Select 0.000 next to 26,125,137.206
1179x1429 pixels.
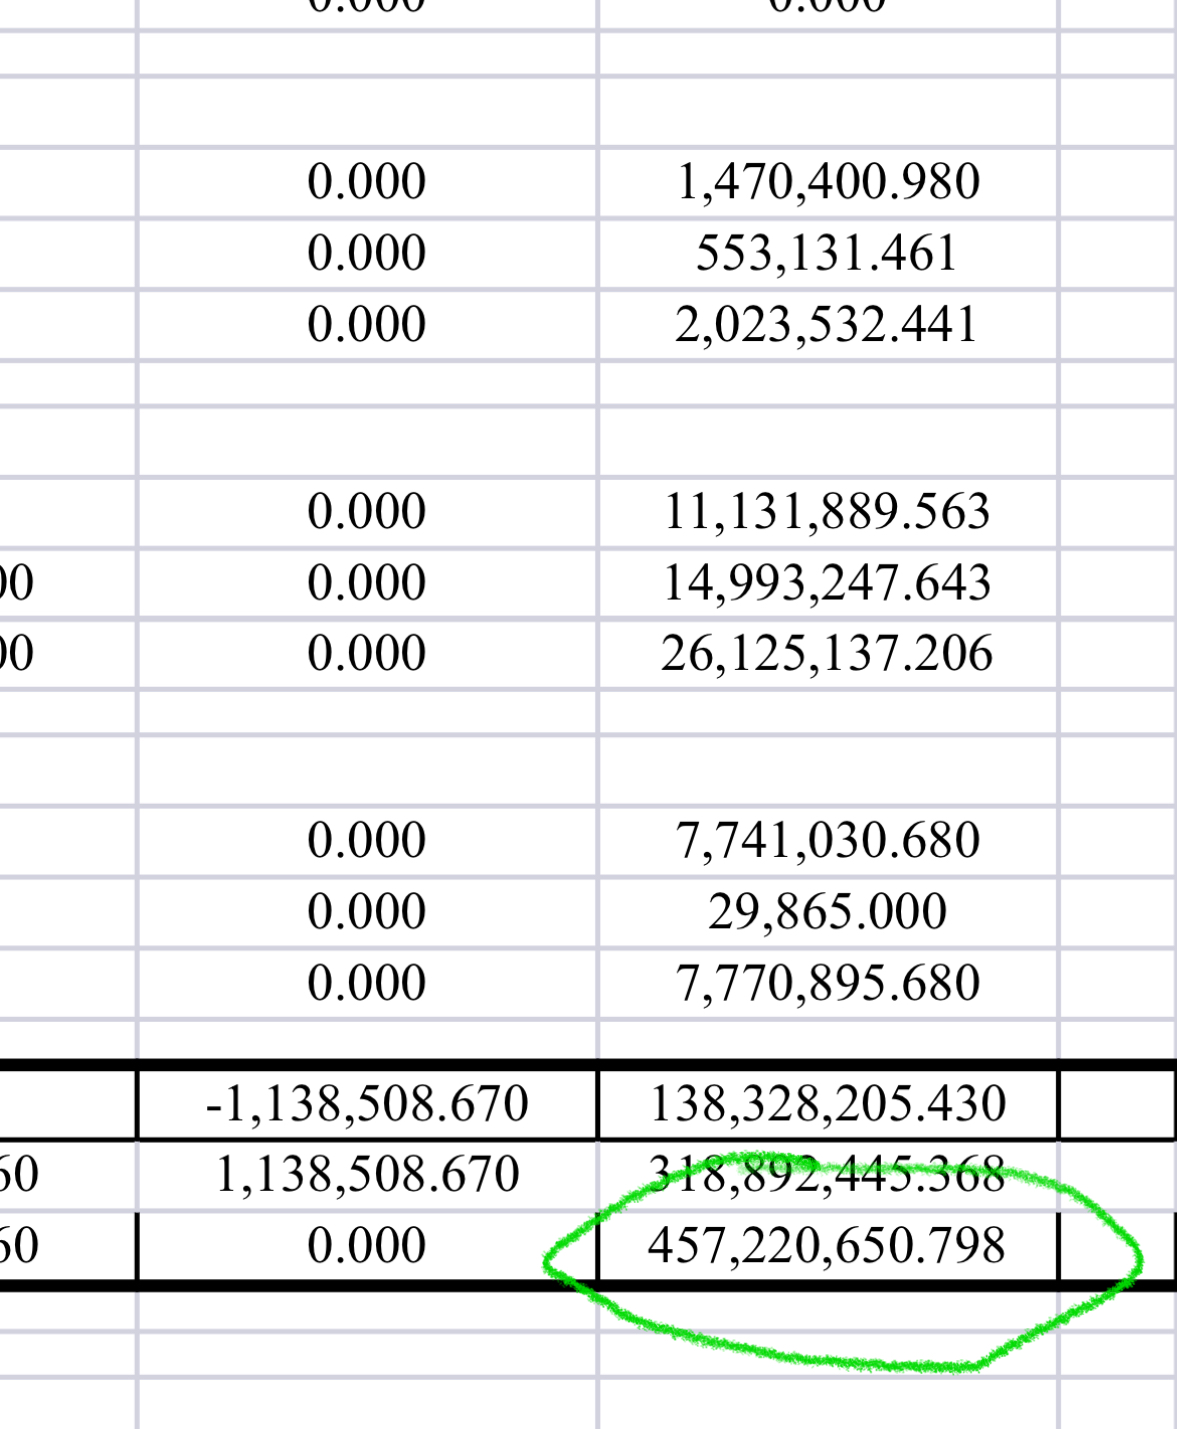coord(367,654)
